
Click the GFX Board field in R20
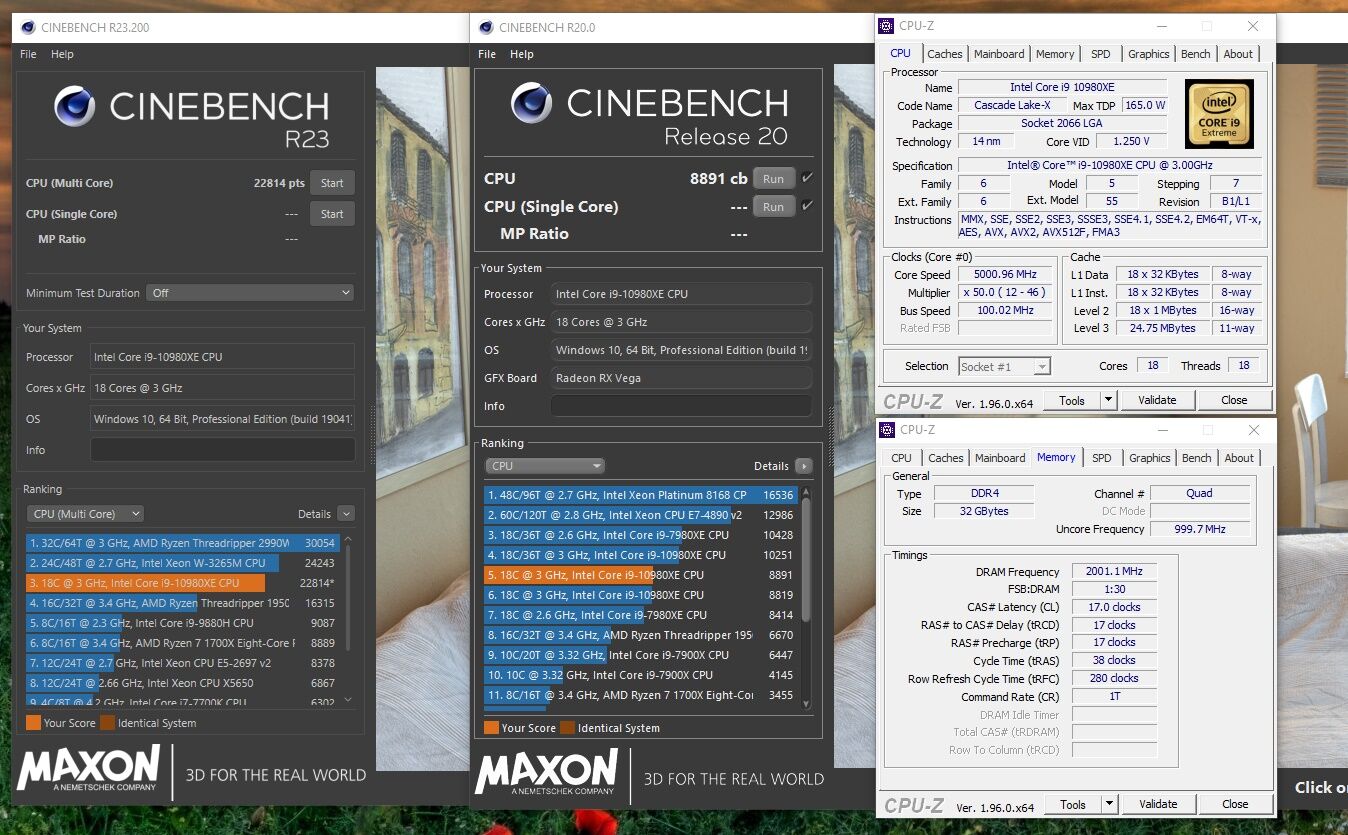pyautogui.click(x=681, y=378)
